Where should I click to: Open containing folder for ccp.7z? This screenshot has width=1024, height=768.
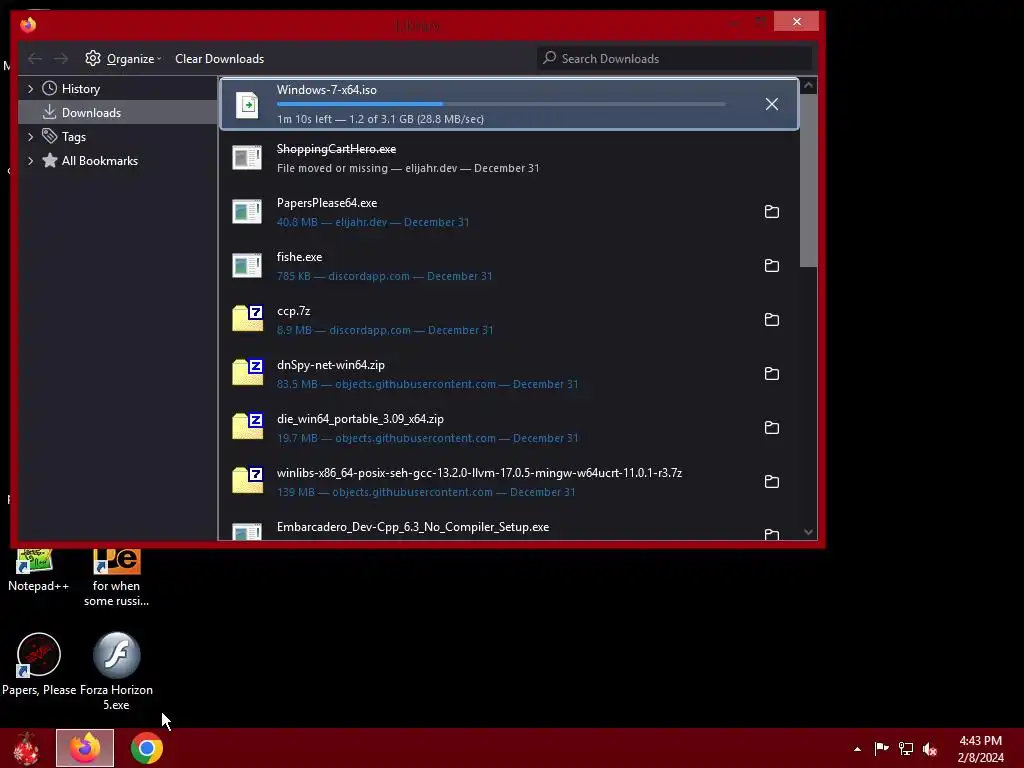point(771,319)
